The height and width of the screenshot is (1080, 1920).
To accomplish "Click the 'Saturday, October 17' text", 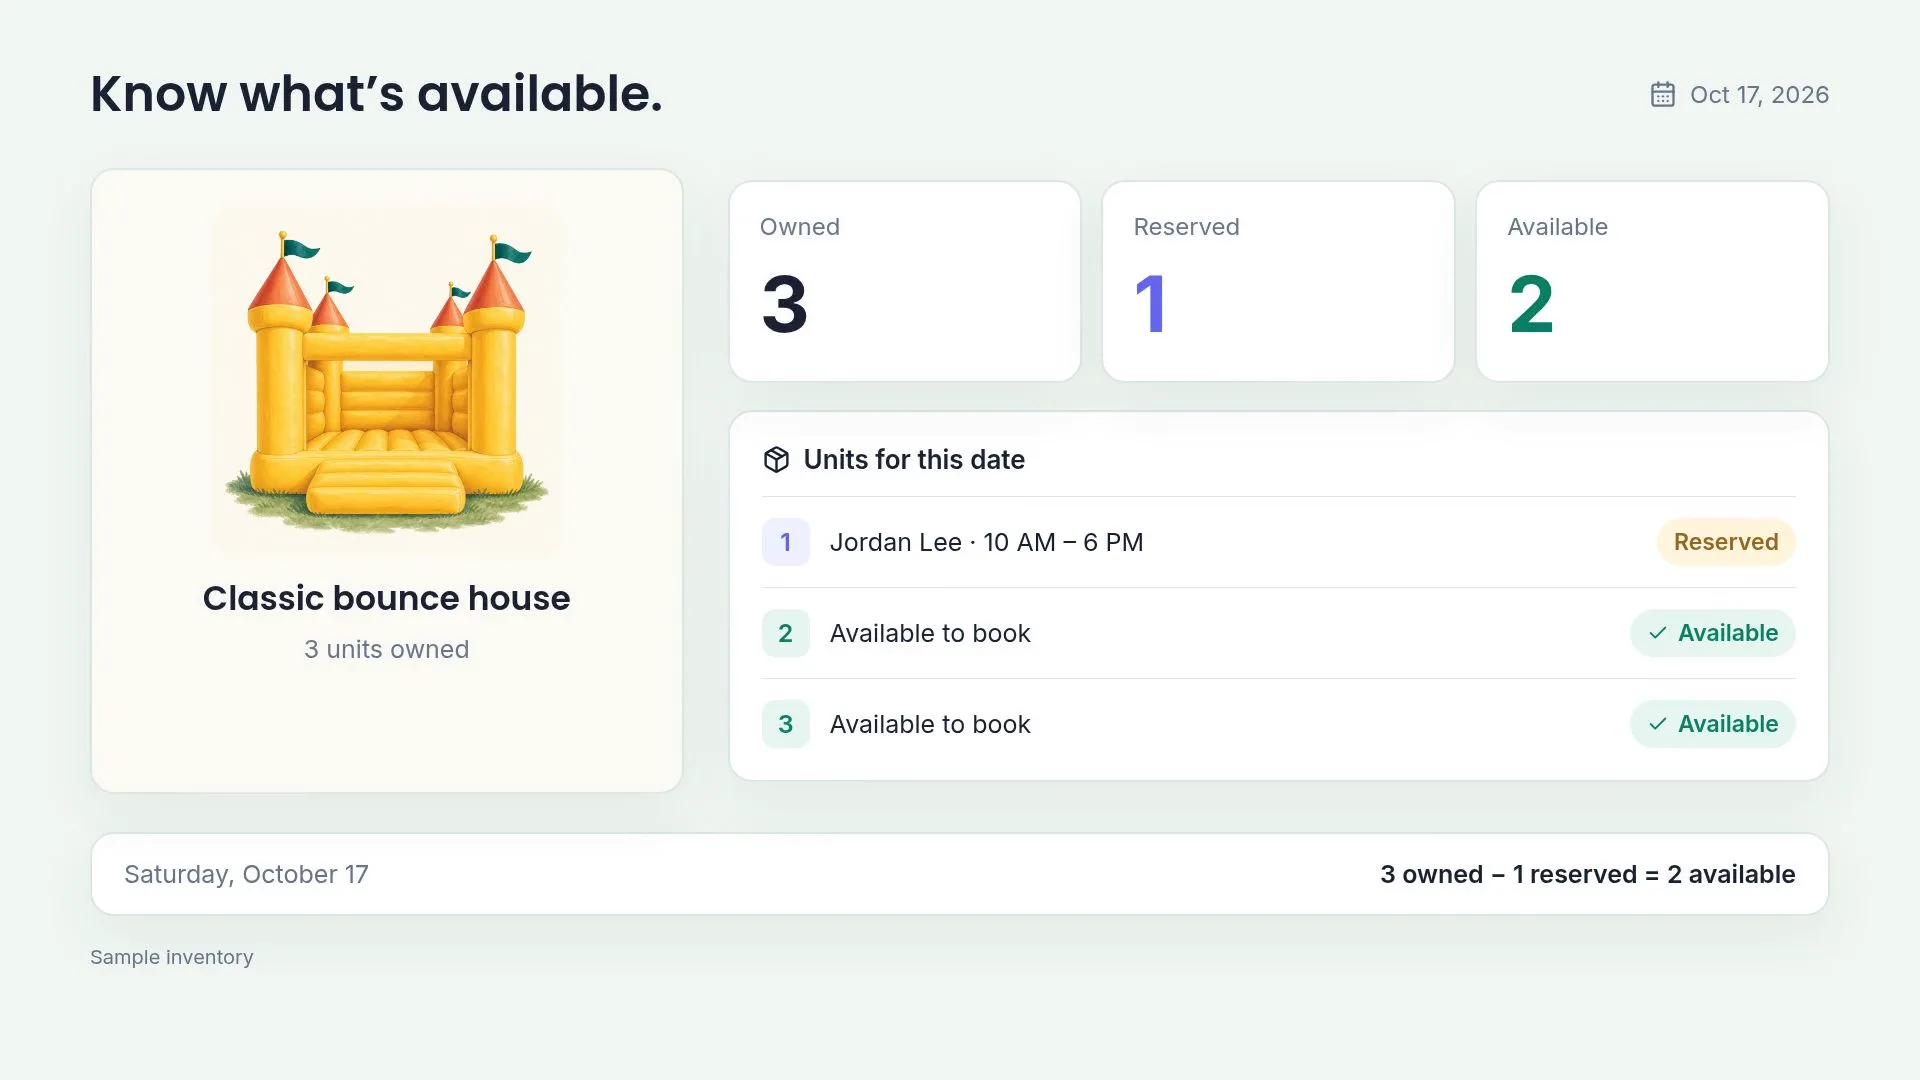I will pos(246,874).
